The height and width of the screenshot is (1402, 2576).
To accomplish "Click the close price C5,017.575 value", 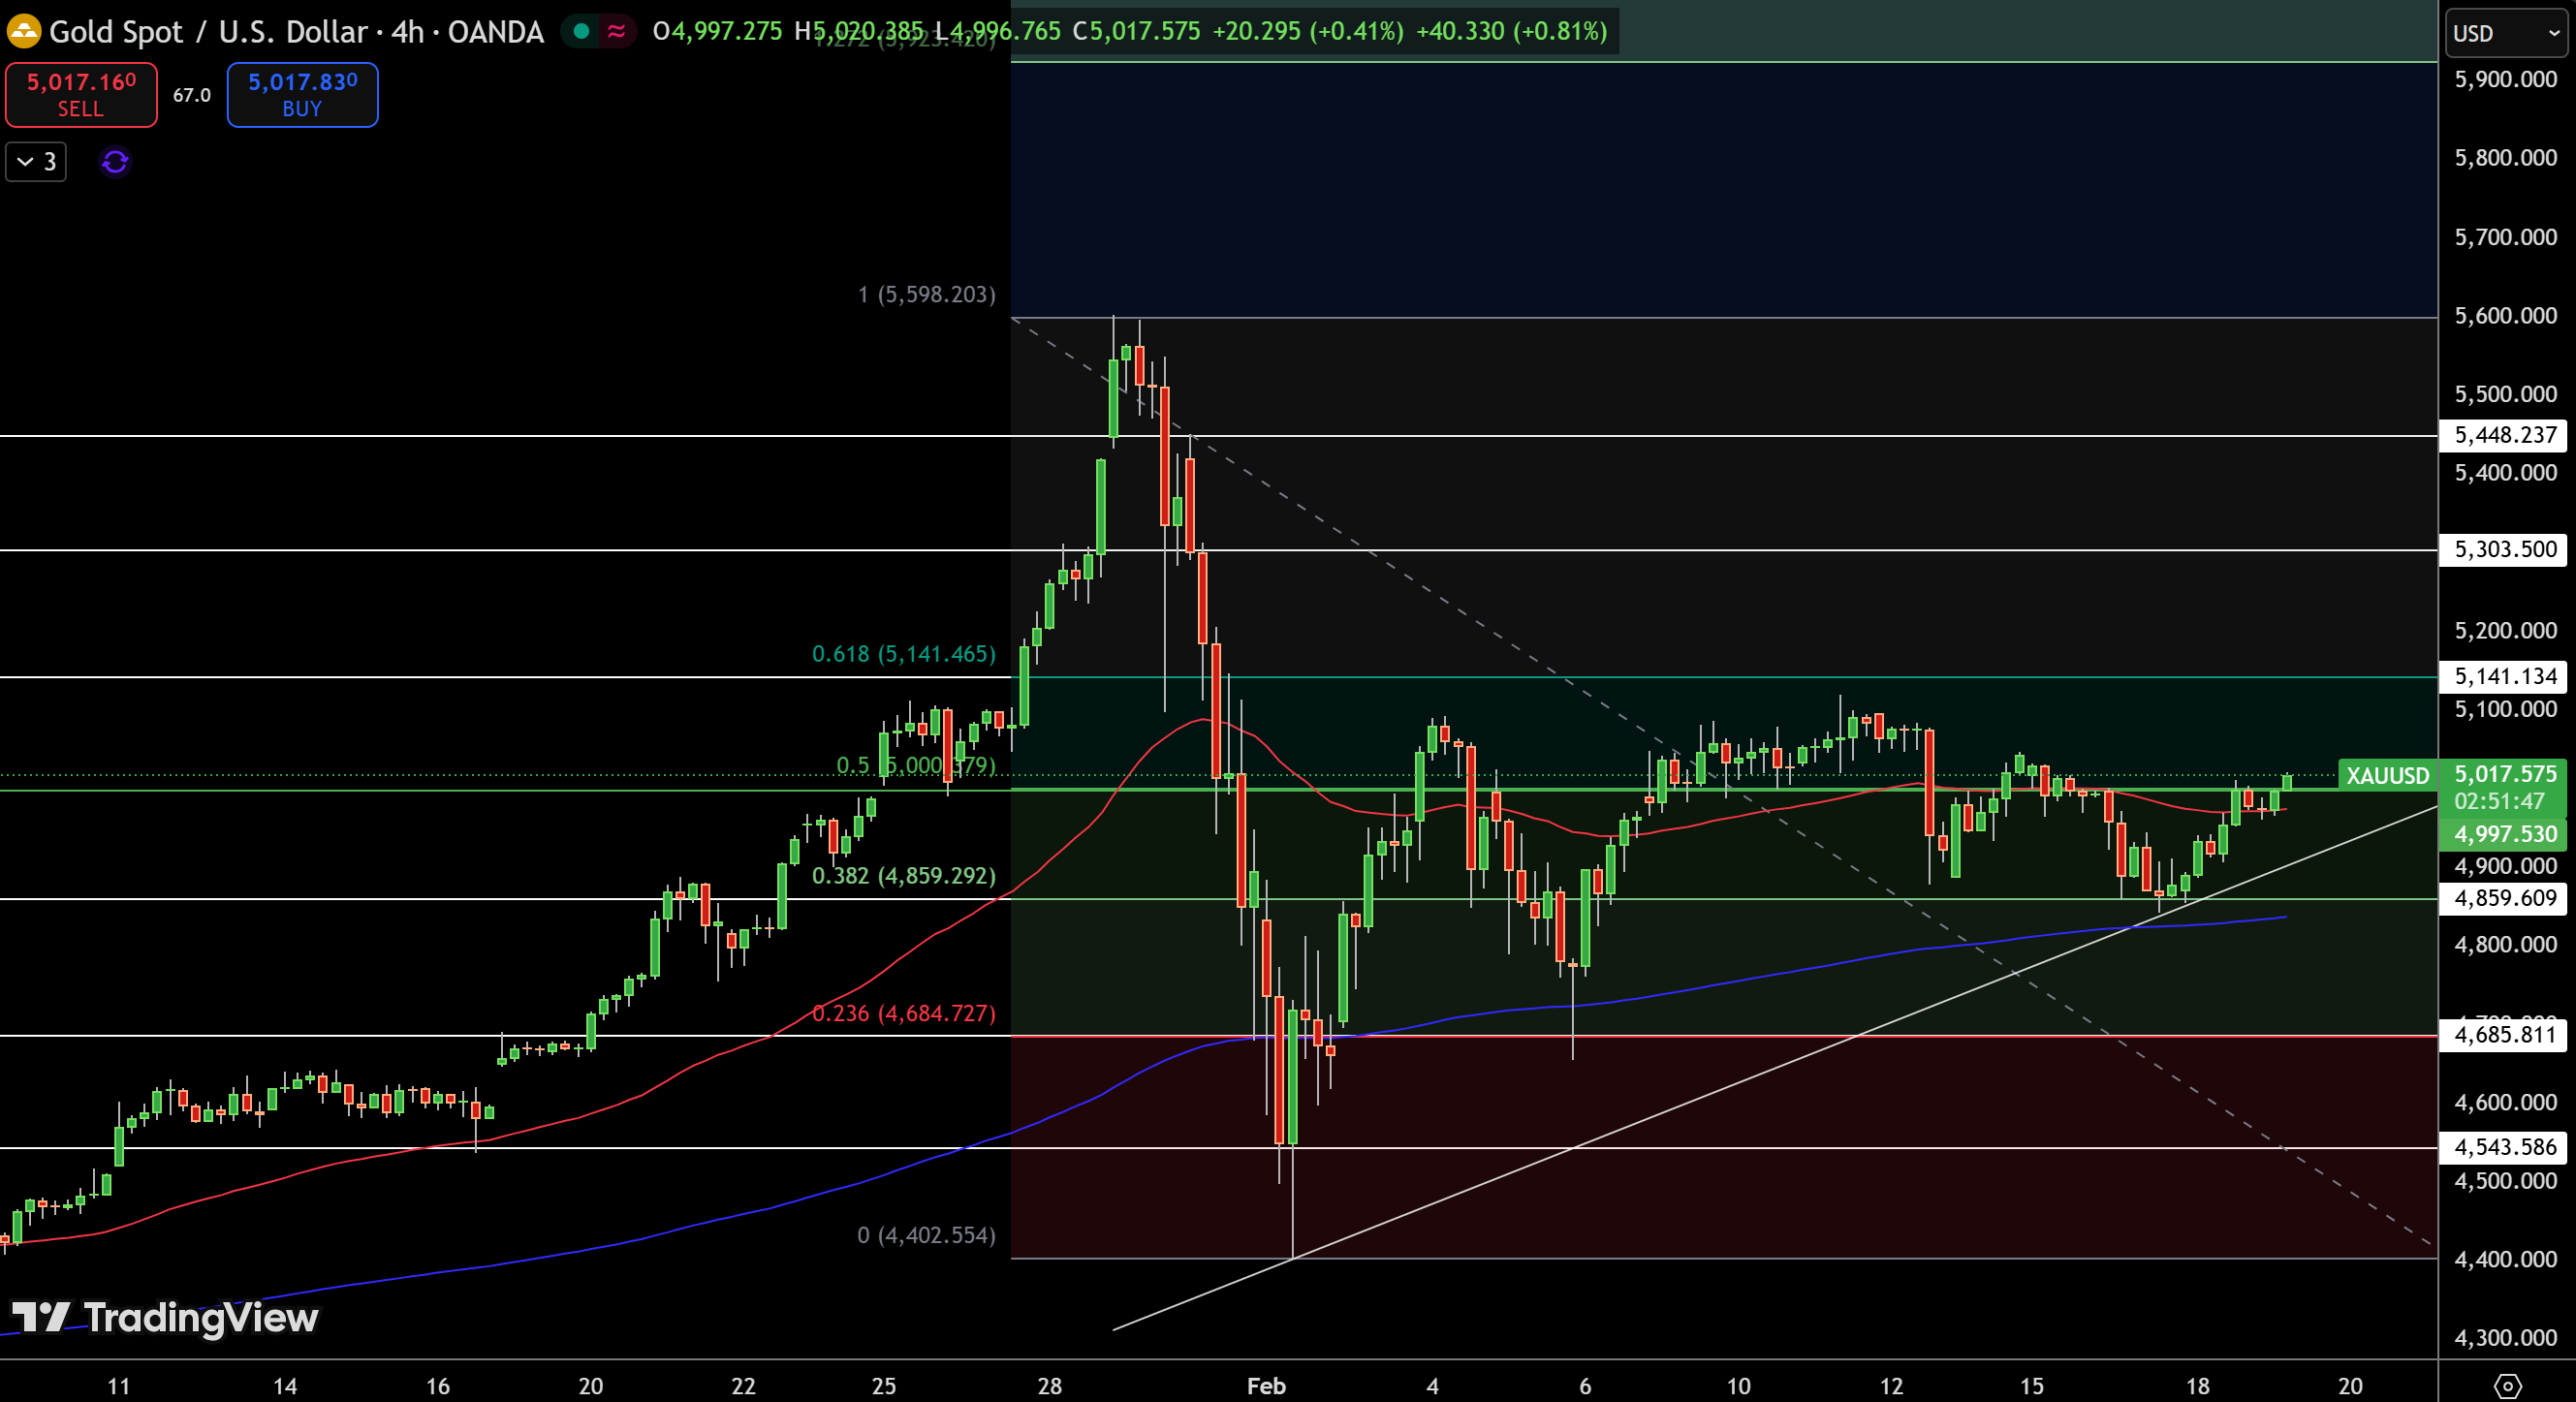I will pyautogui.click(x=1136, y=31).
